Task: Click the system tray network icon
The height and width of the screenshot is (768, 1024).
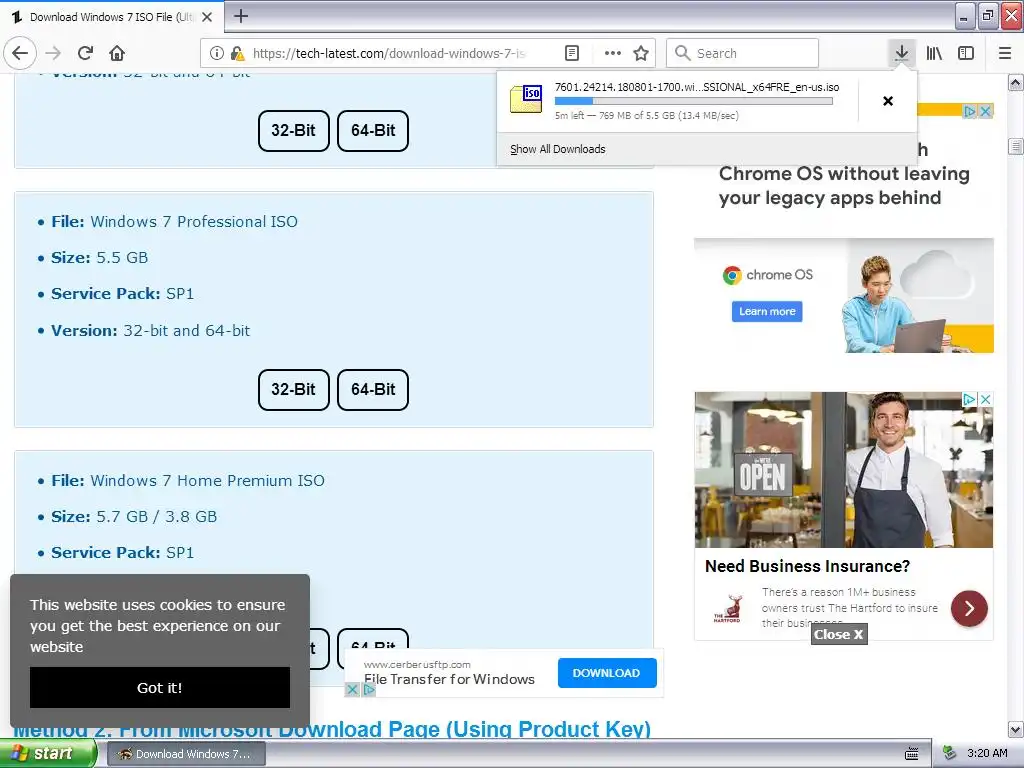Action: point(948,754)
